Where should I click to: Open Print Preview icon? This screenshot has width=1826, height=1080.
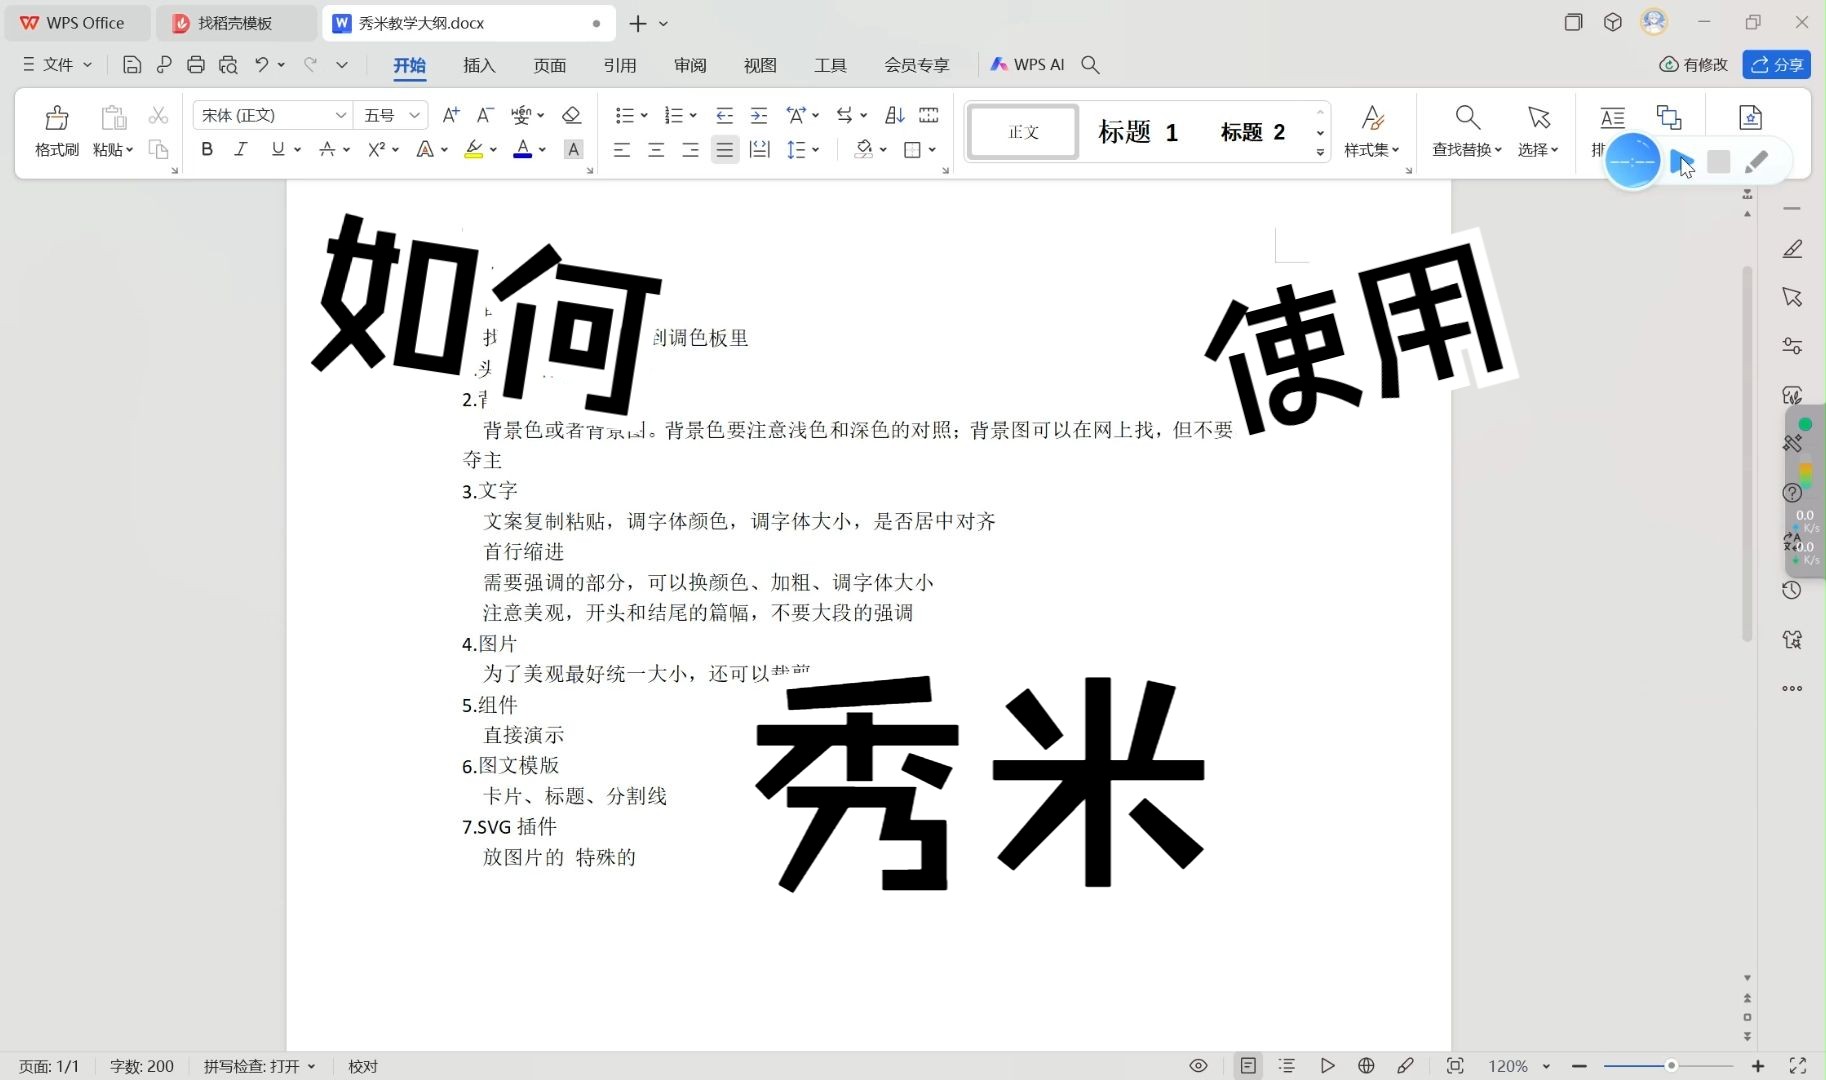click(x=228, y=65)
